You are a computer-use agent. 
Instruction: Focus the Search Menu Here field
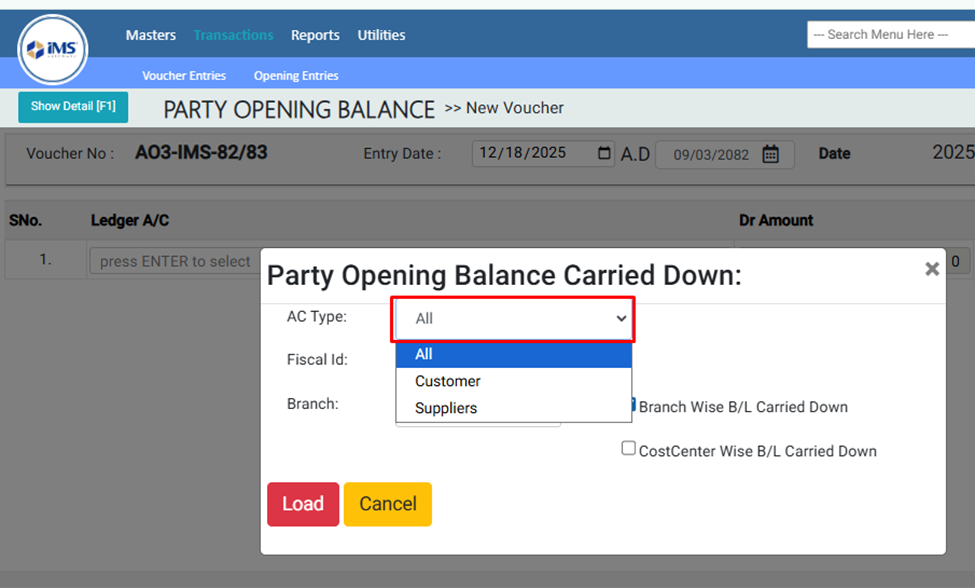[x=890, y=35]
